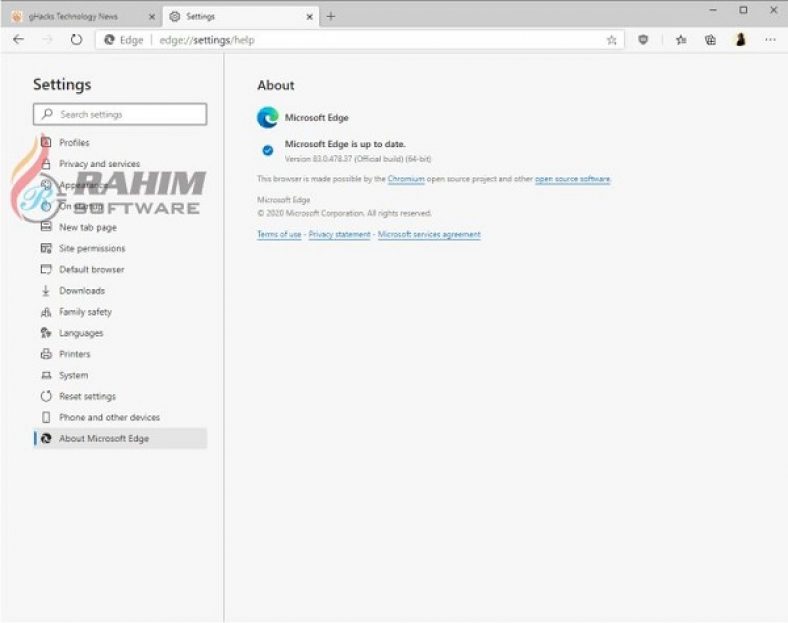Follow the Chromium link
This screenshot has height=623, width=788.
click(x=406, y=179)
